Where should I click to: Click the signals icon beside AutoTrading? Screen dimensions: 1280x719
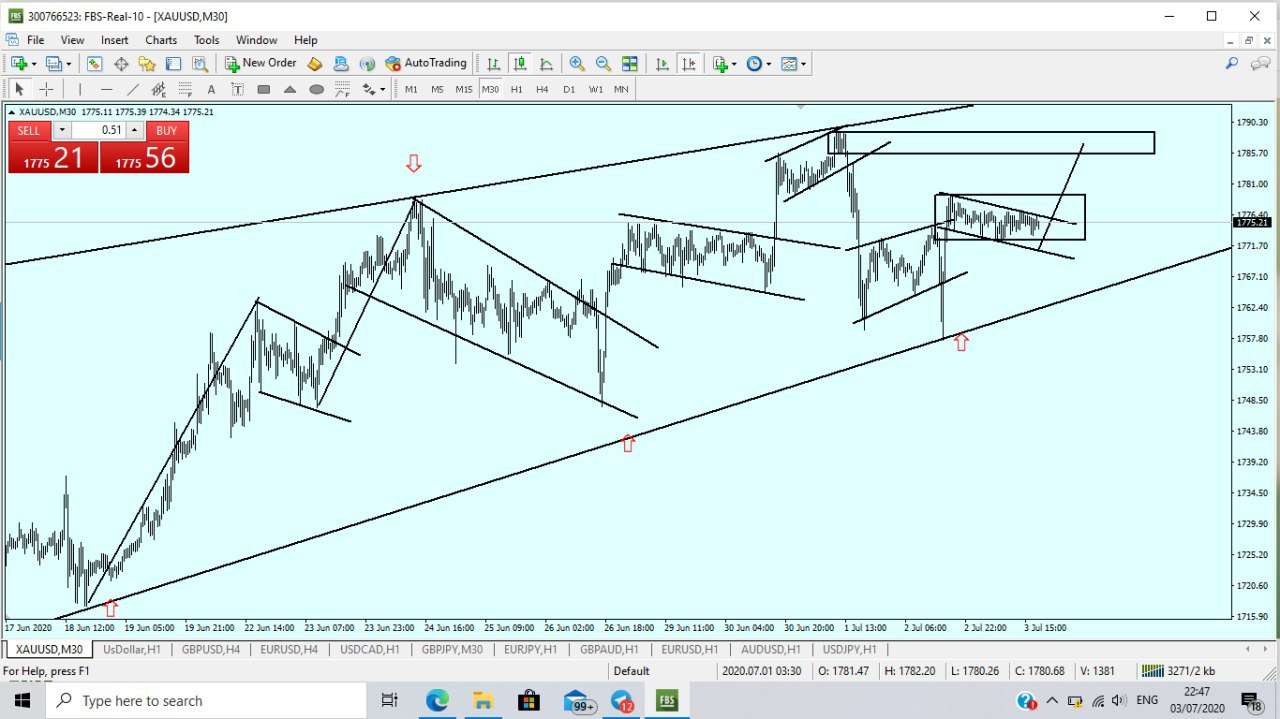click(x=367, y=64)
